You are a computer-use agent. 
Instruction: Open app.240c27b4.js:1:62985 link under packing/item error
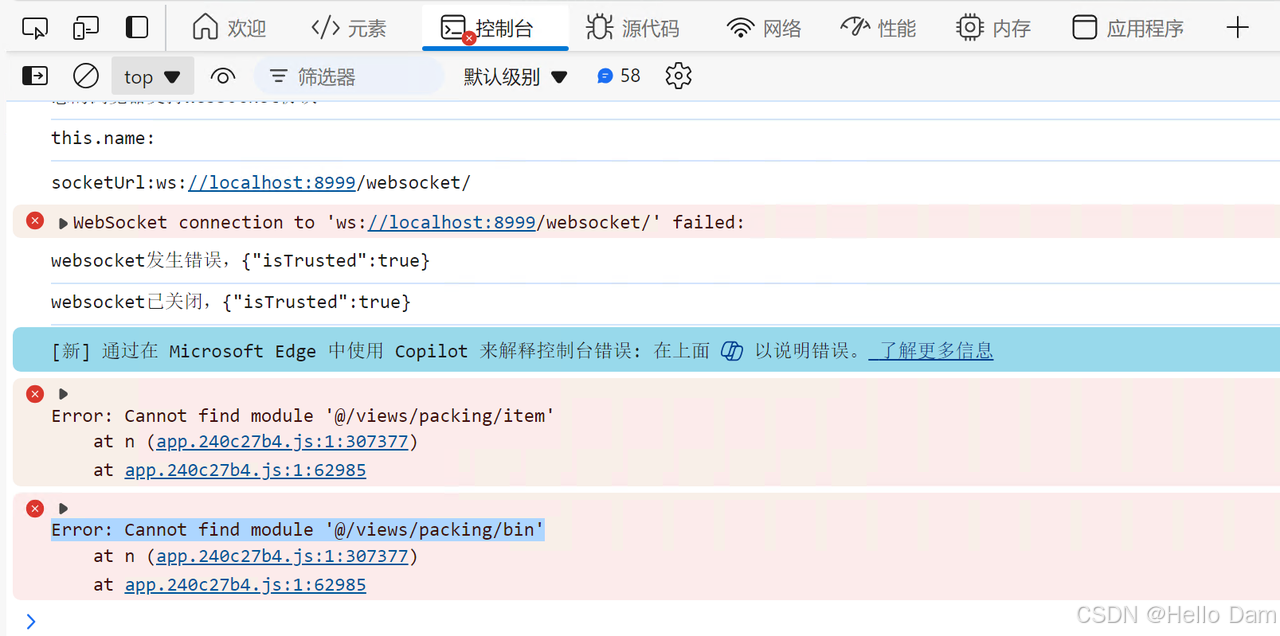245,470
